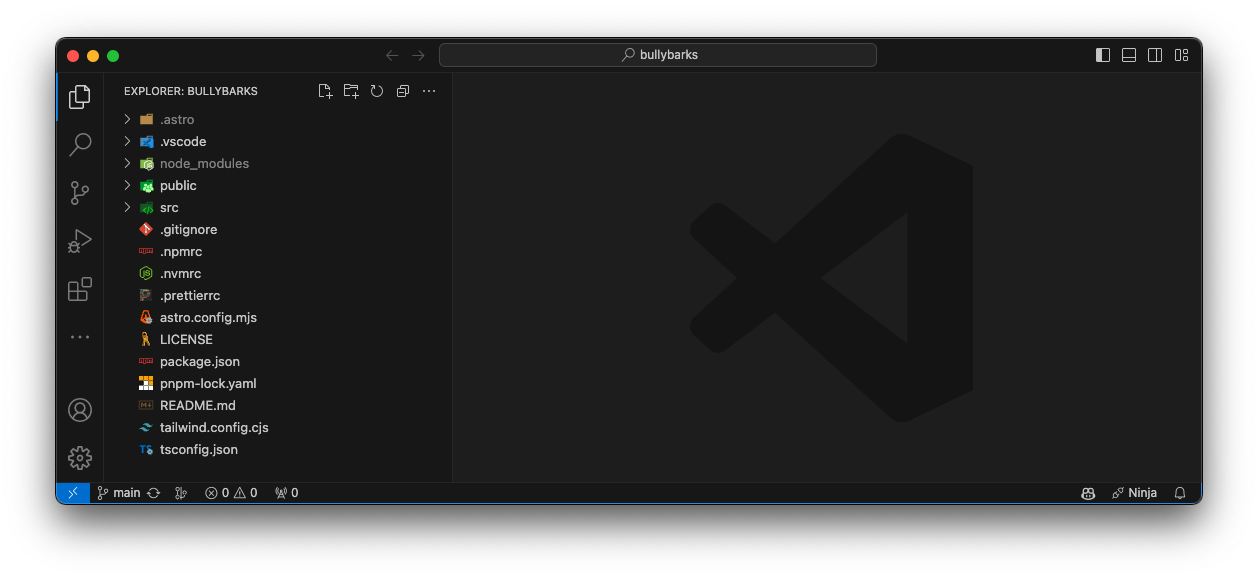Screen dimensions: 1258x578
Task: Open astro.config.mjs in the editor
Action: tap(278, 317)
